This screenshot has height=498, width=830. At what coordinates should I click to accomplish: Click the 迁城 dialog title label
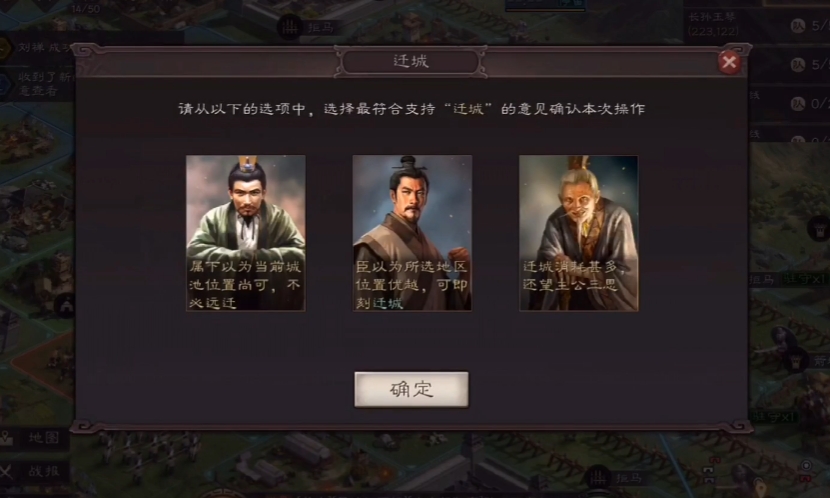(x=411, y=61)
